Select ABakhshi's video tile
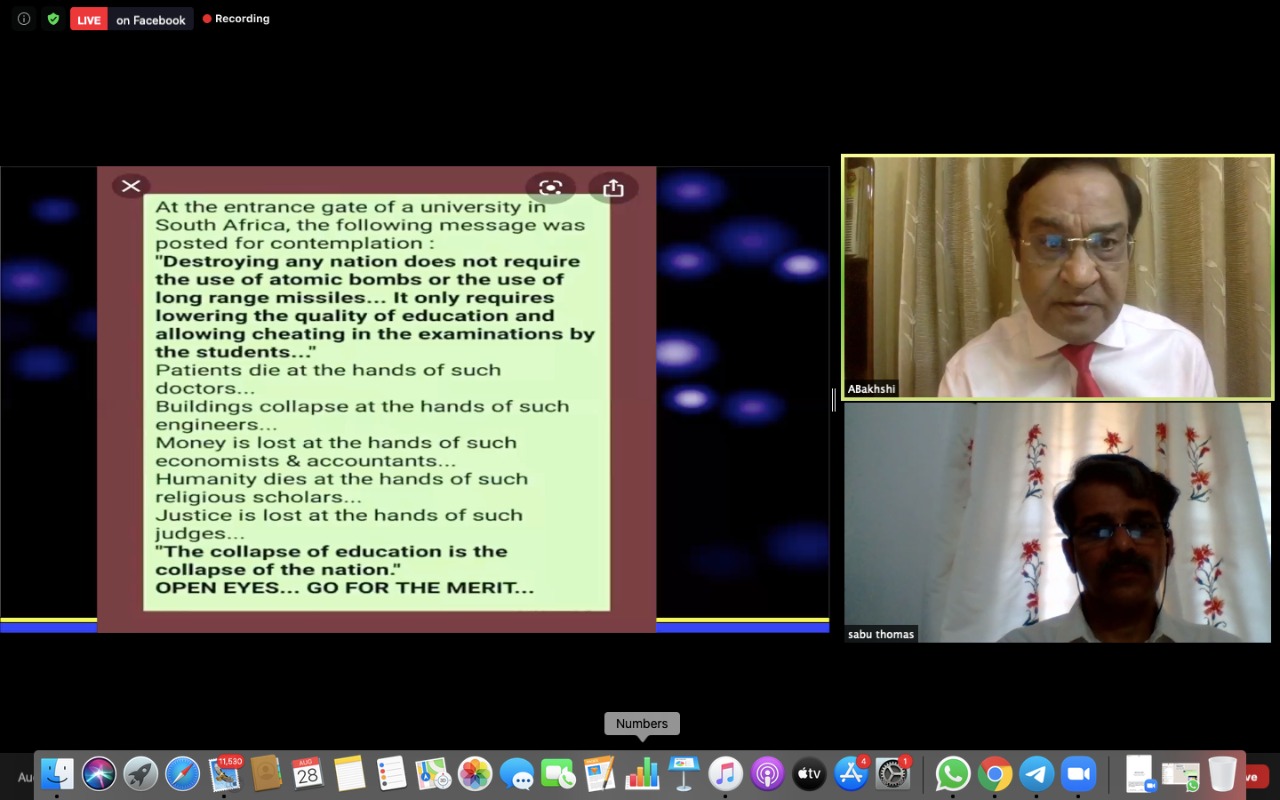The image size is (1280, 800). coord(1057,277)
